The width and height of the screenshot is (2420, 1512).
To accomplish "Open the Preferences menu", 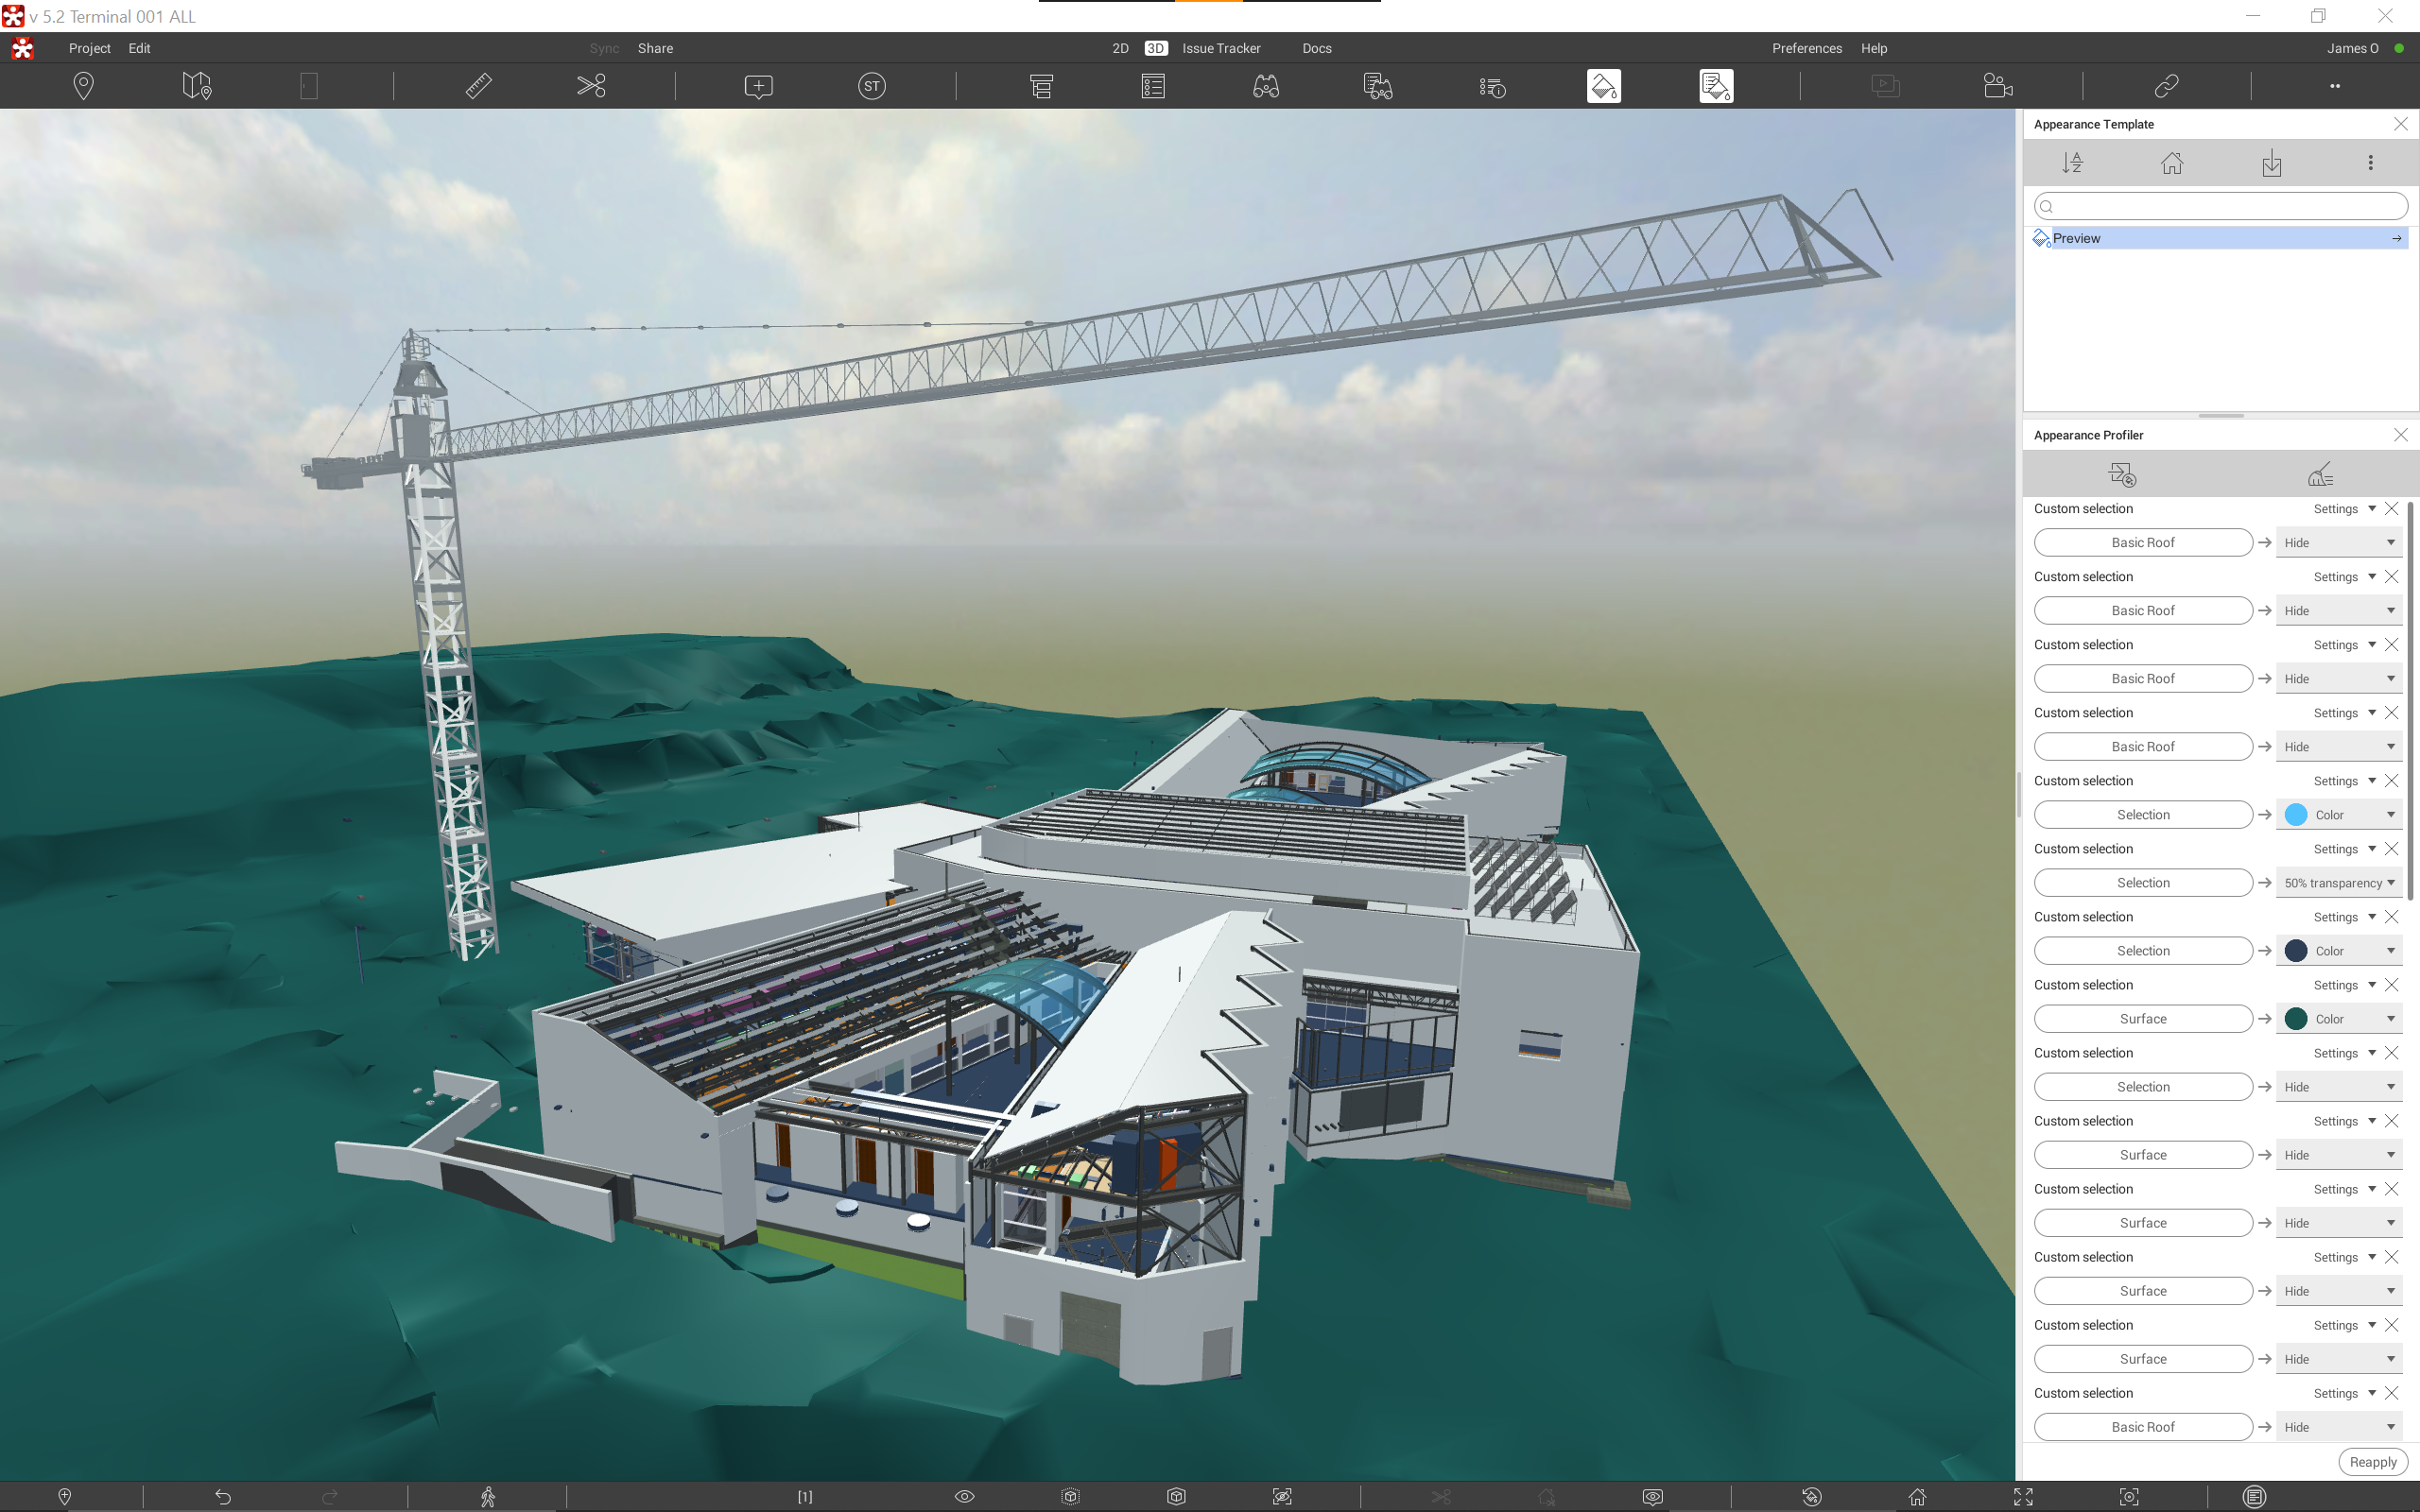I will coord(1806,48).
